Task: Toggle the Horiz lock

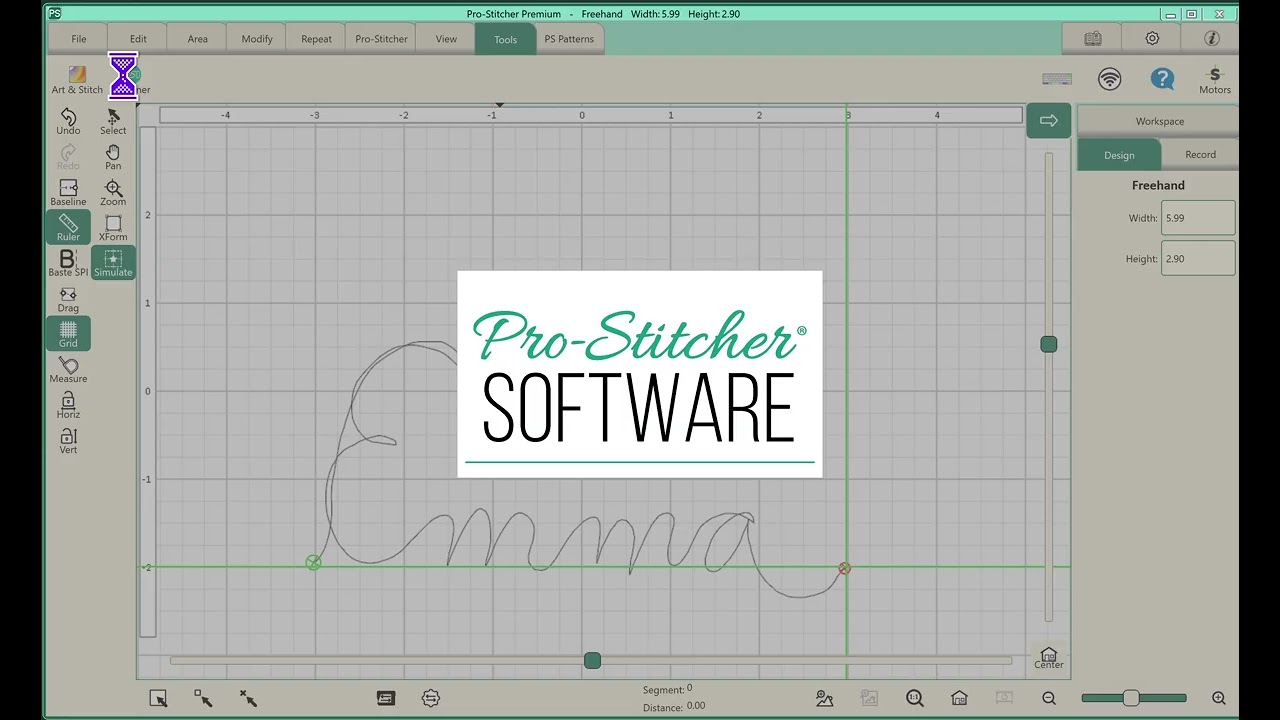Action: click(x=68, y=405)
